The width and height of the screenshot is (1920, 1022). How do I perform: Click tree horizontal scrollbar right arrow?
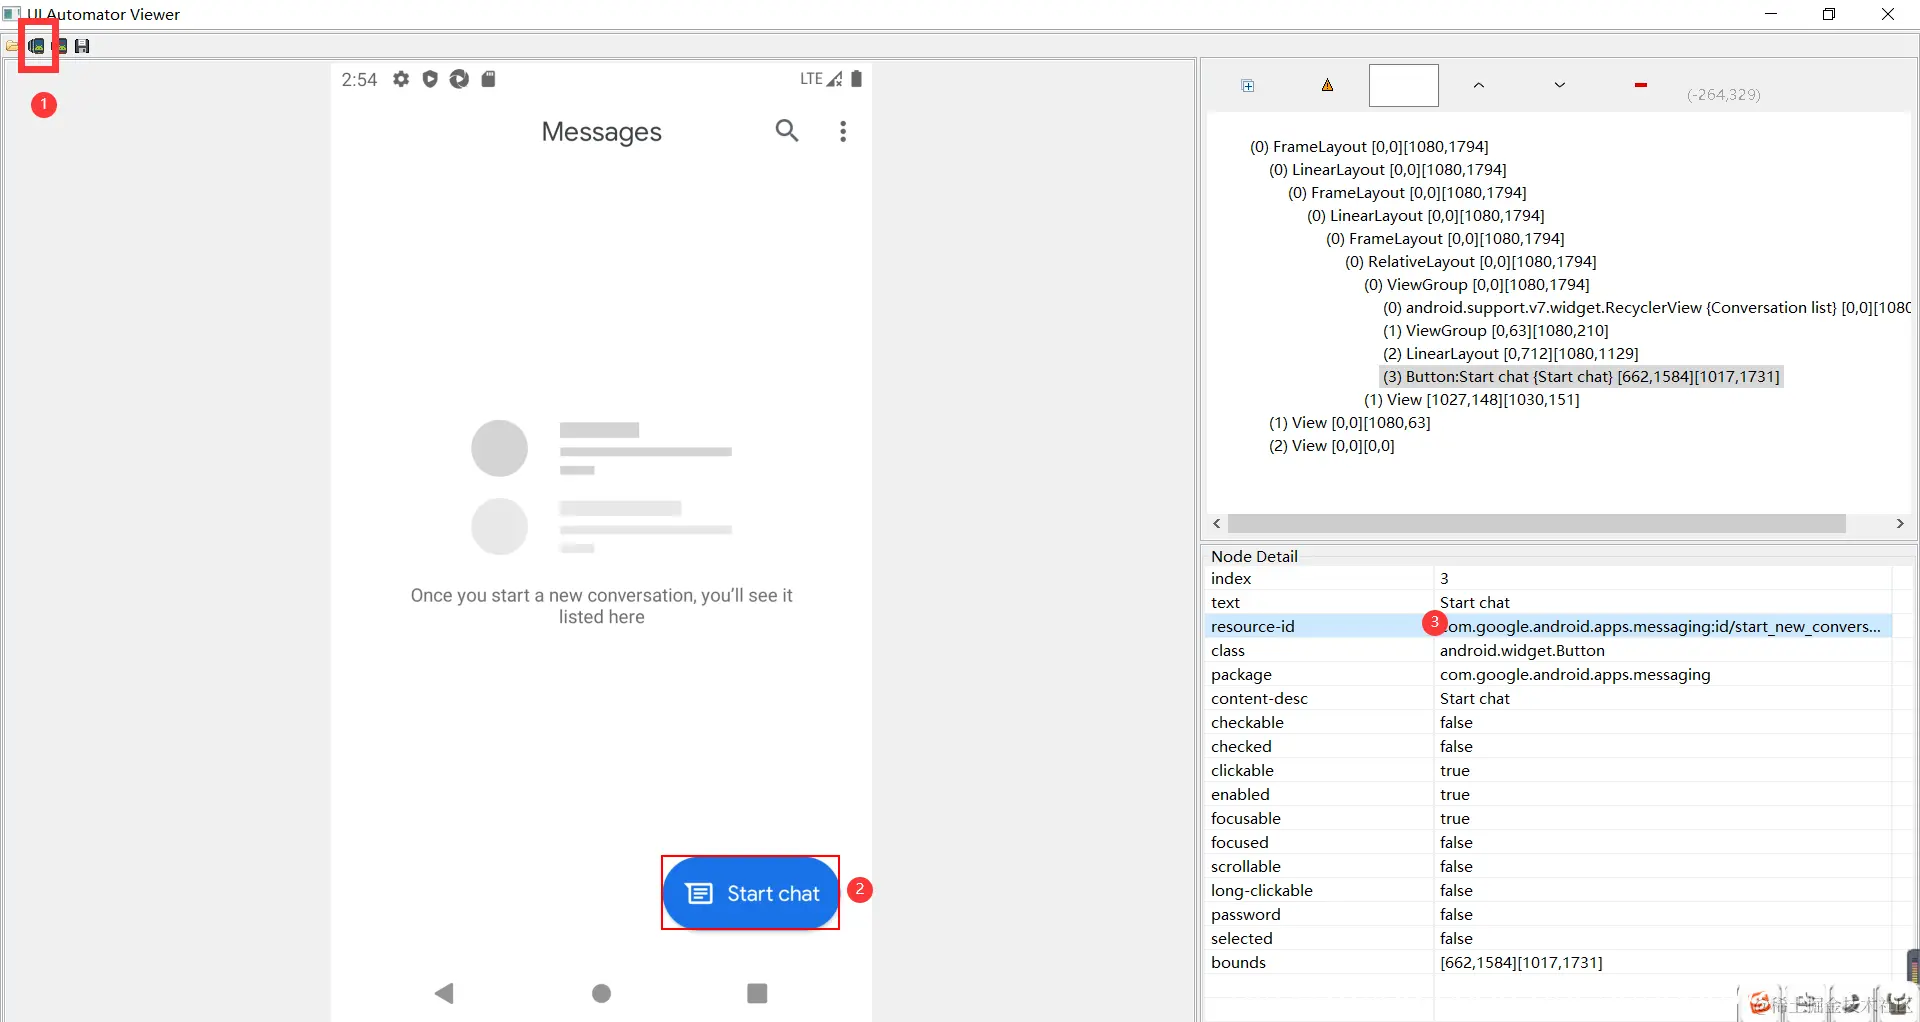[x=1900, y=524]
